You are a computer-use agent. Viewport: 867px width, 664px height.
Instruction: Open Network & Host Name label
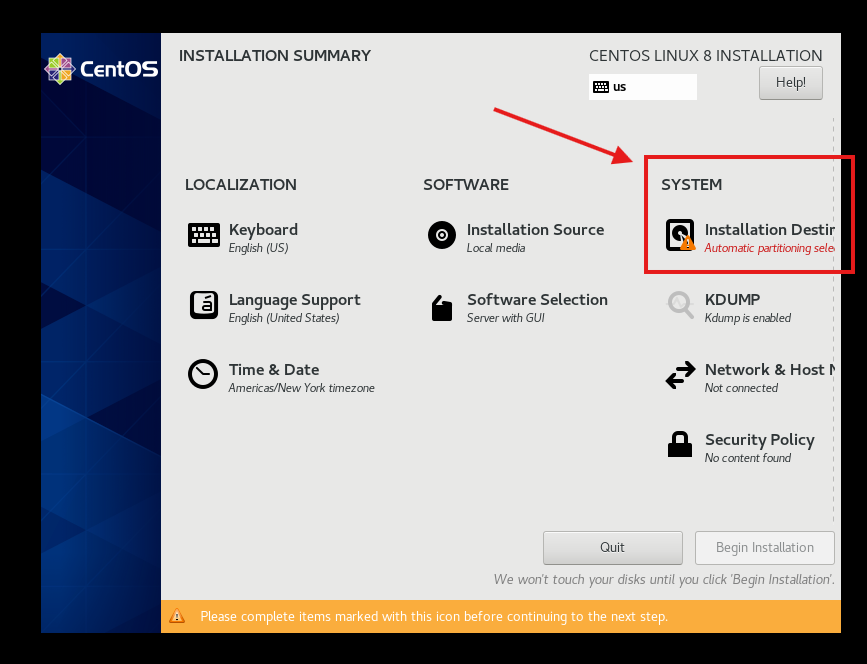pos(770,369)
